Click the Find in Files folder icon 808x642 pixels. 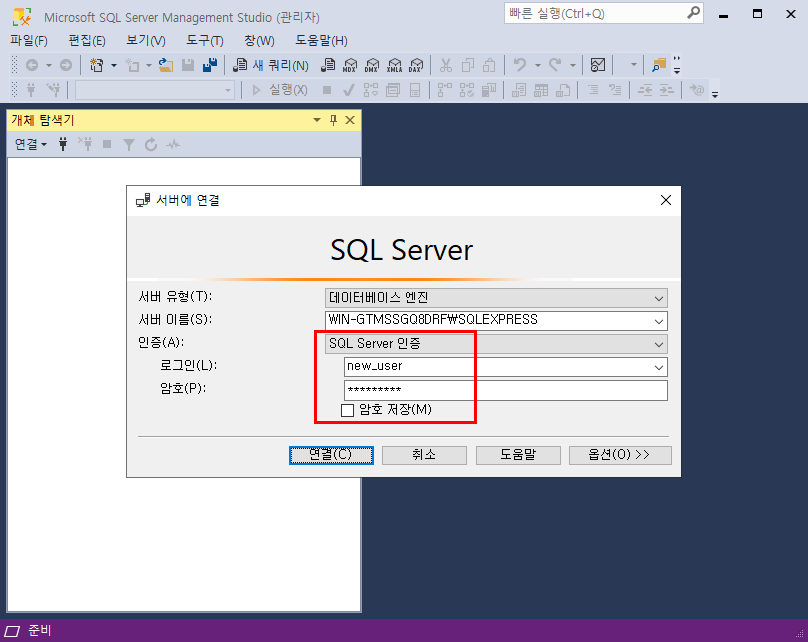pyautogui.click(x=659, y=65)
